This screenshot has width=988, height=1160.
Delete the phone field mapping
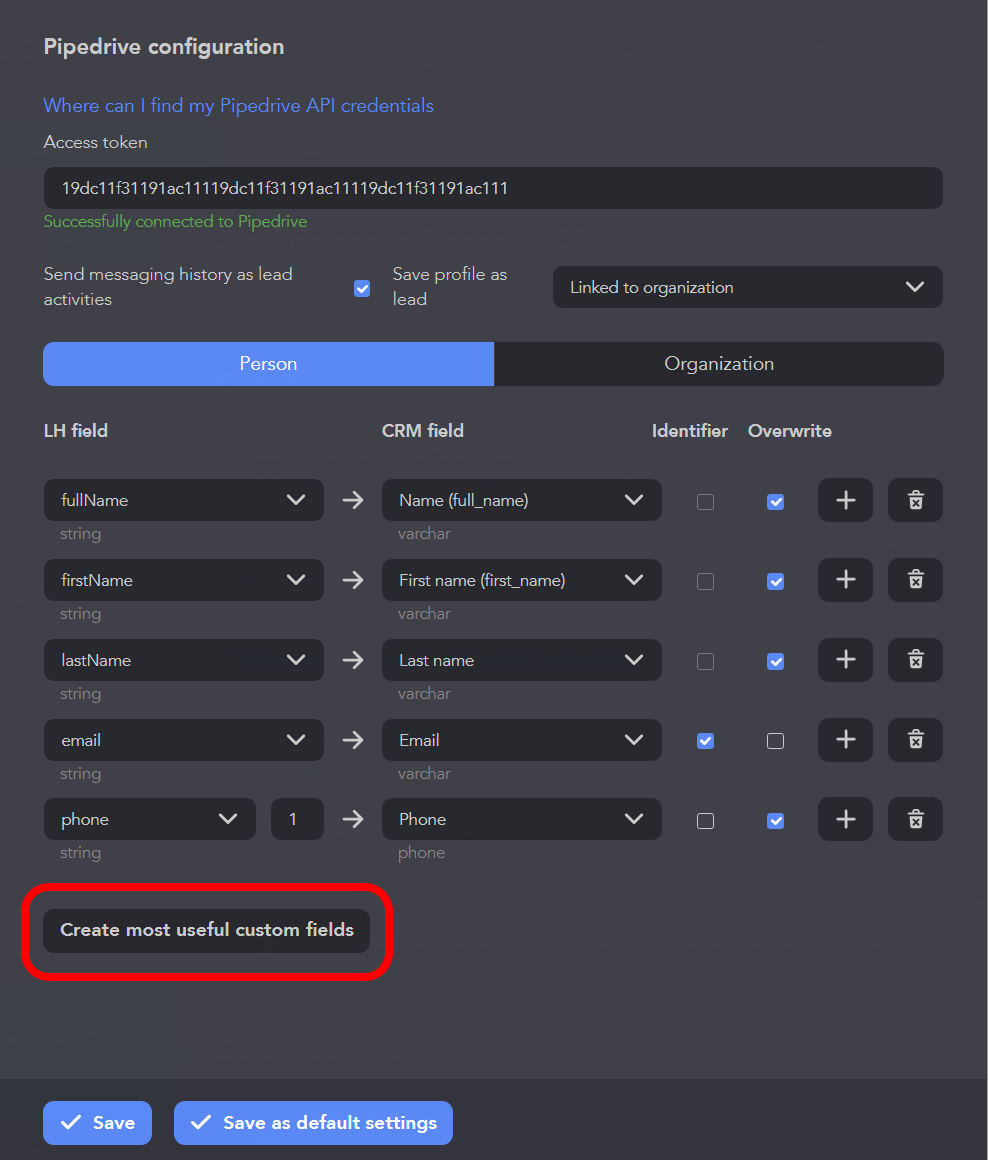click(916, 819)
